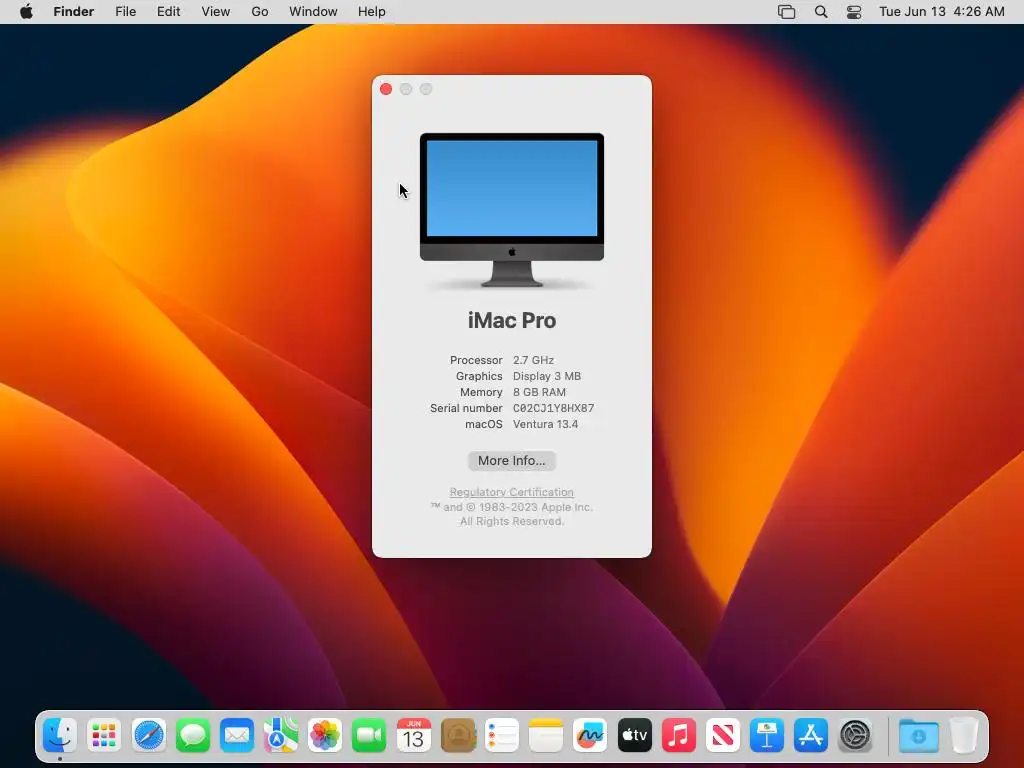Open Spotlight search magnifier icon
1024x768 pixels.
click(821, 12)
